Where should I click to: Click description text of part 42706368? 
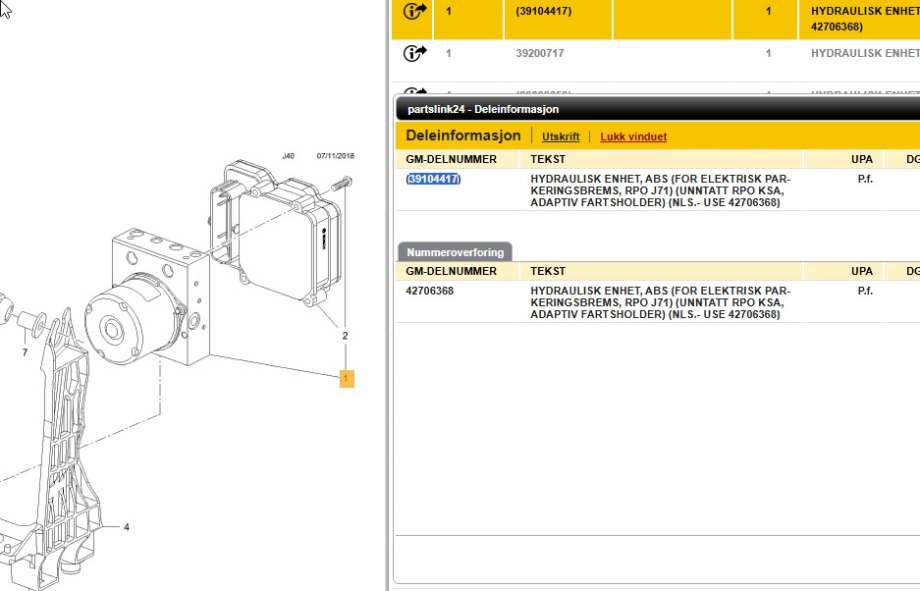pyautogui.click(x=661, y=302)
